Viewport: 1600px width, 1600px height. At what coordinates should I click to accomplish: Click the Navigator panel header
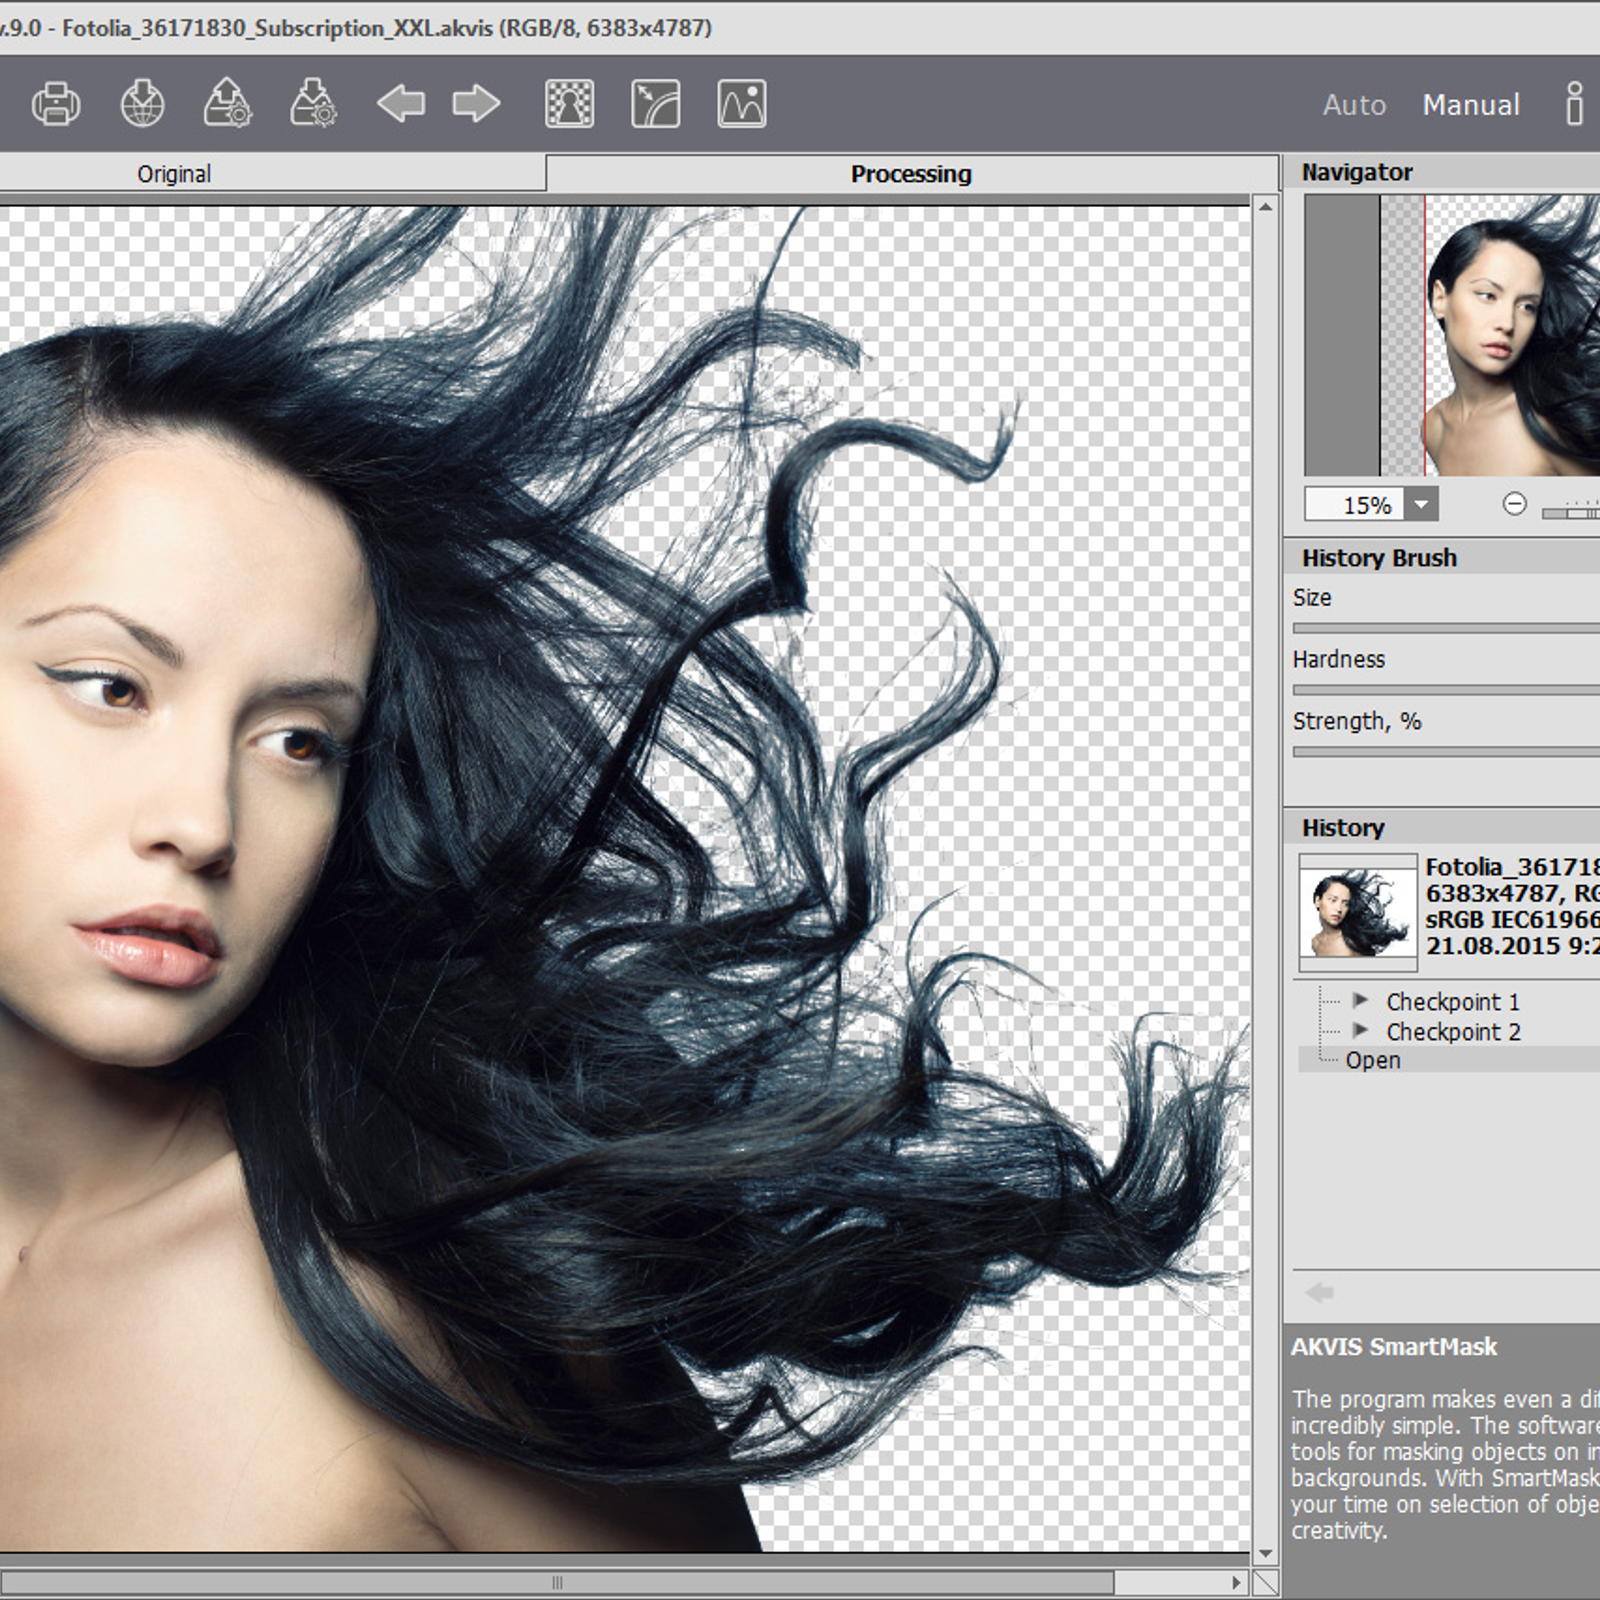coord(1442,172)
